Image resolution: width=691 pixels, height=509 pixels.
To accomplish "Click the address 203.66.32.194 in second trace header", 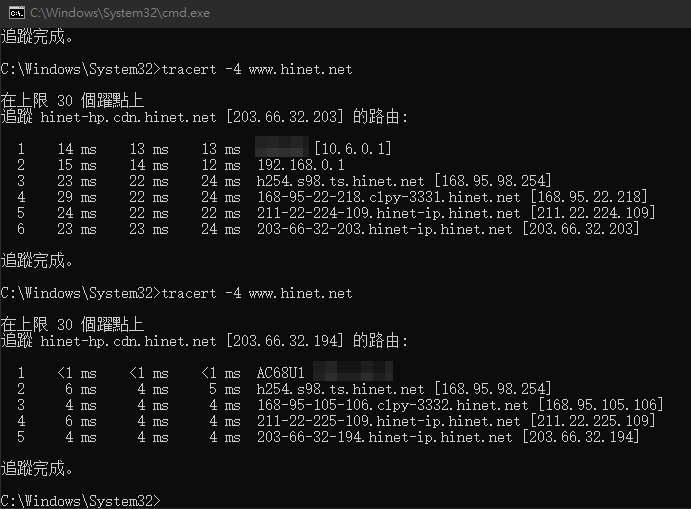I will [x=285, y=341].
